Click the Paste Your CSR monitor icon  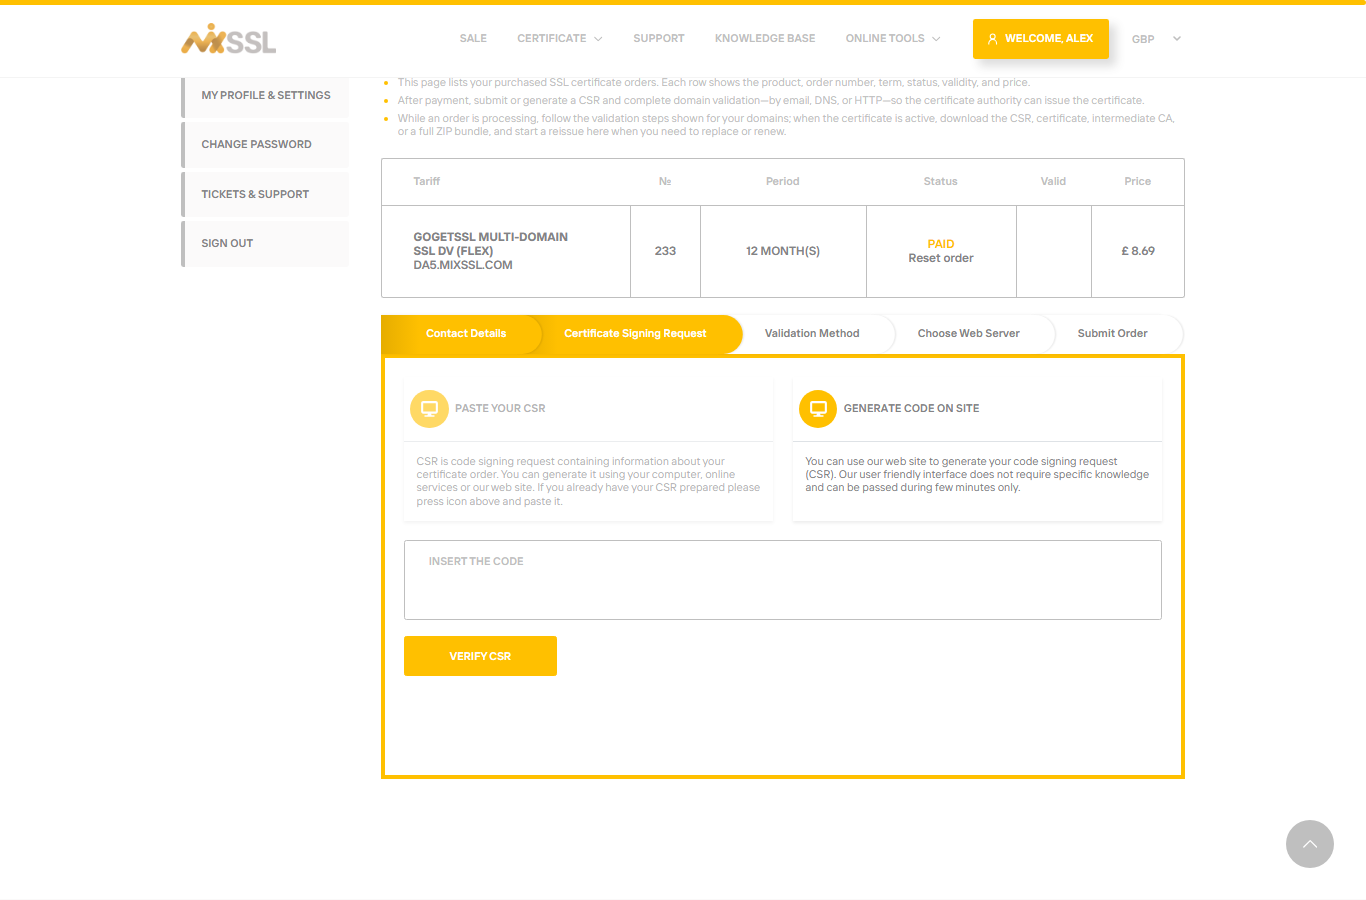click(x=429, y=408)
